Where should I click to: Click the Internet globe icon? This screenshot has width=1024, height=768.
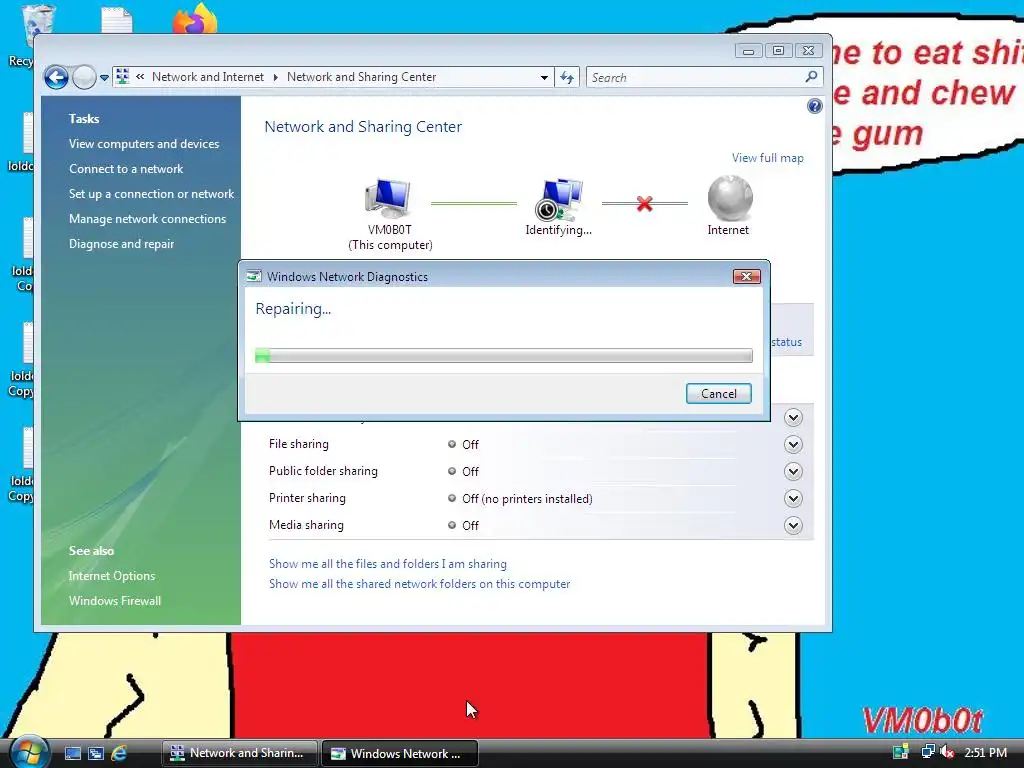point(729,198)
